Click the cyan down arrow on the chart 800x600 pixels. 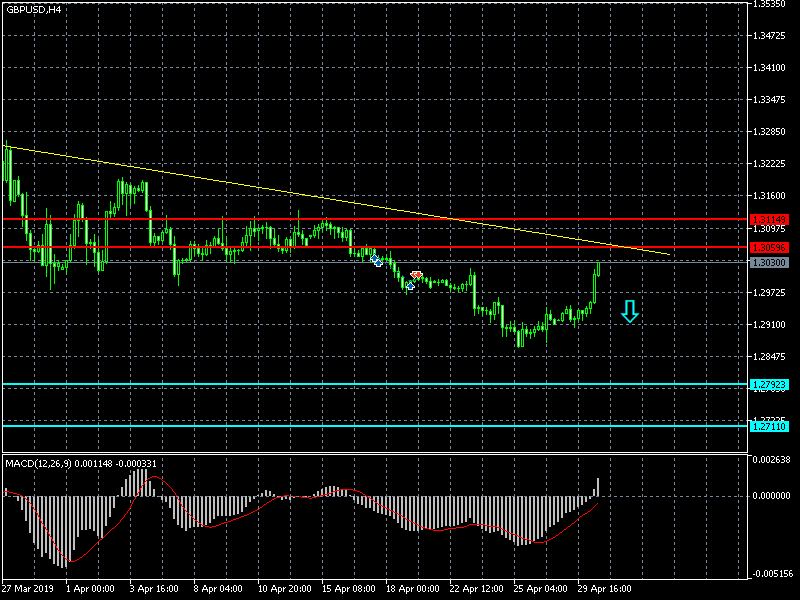tap(629, 311)
